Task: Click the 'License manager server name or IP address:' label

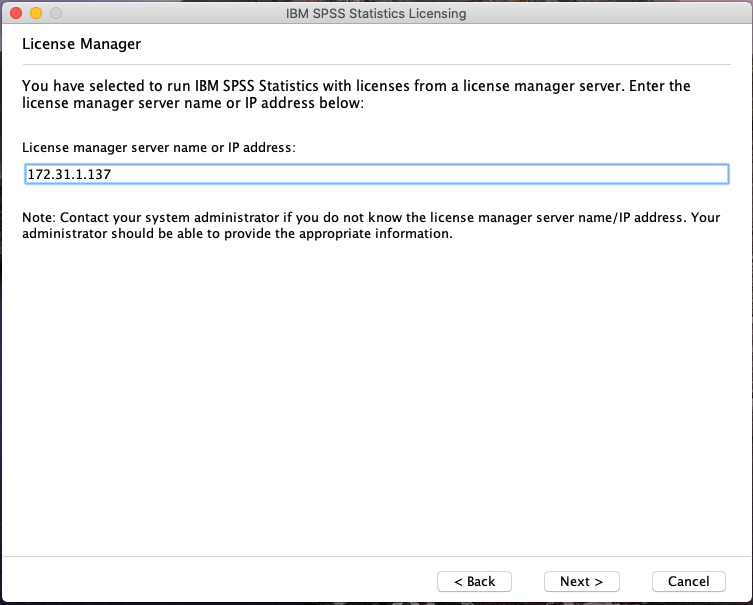Action: coord(159,147)
